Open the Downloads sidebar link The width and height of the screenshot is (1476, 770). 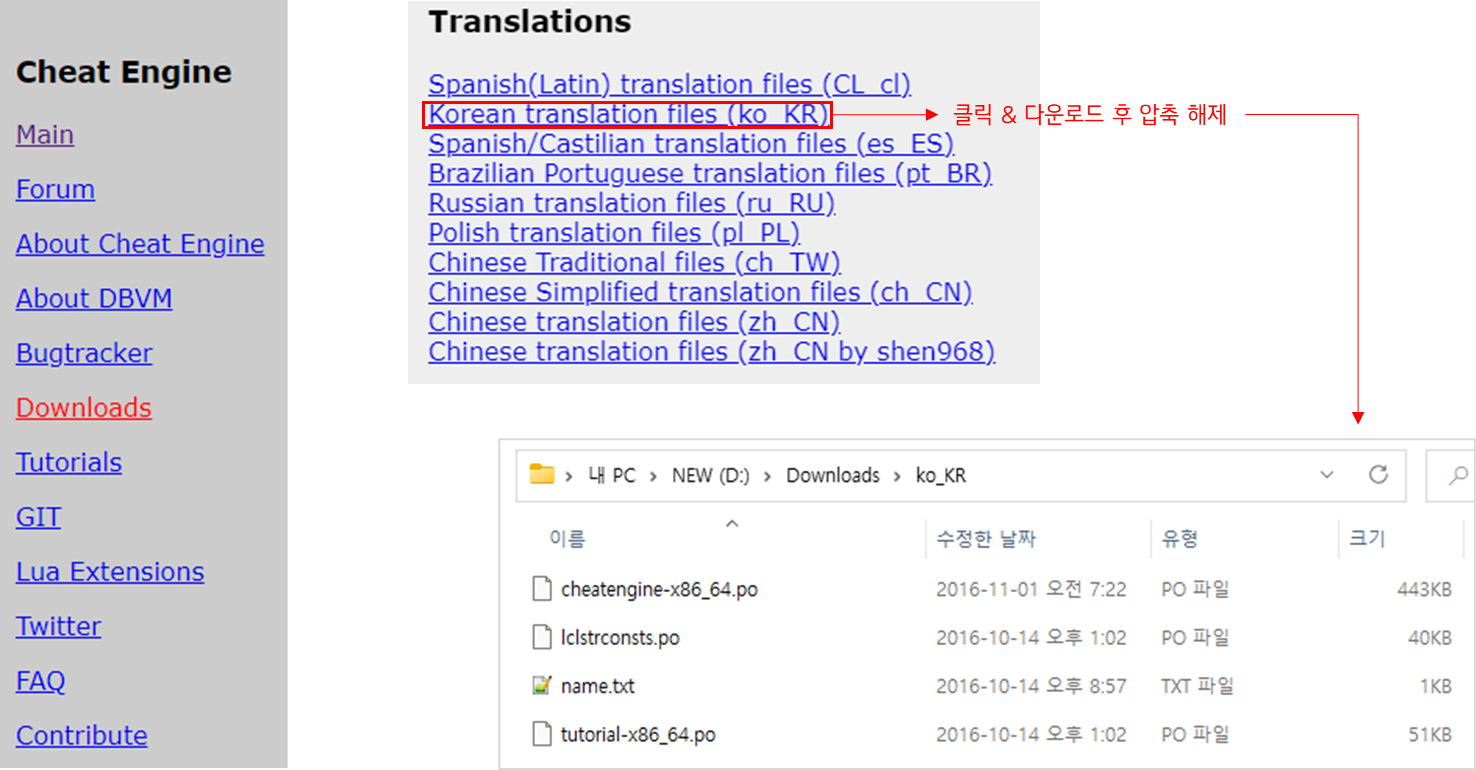click(x=84, y=408)
